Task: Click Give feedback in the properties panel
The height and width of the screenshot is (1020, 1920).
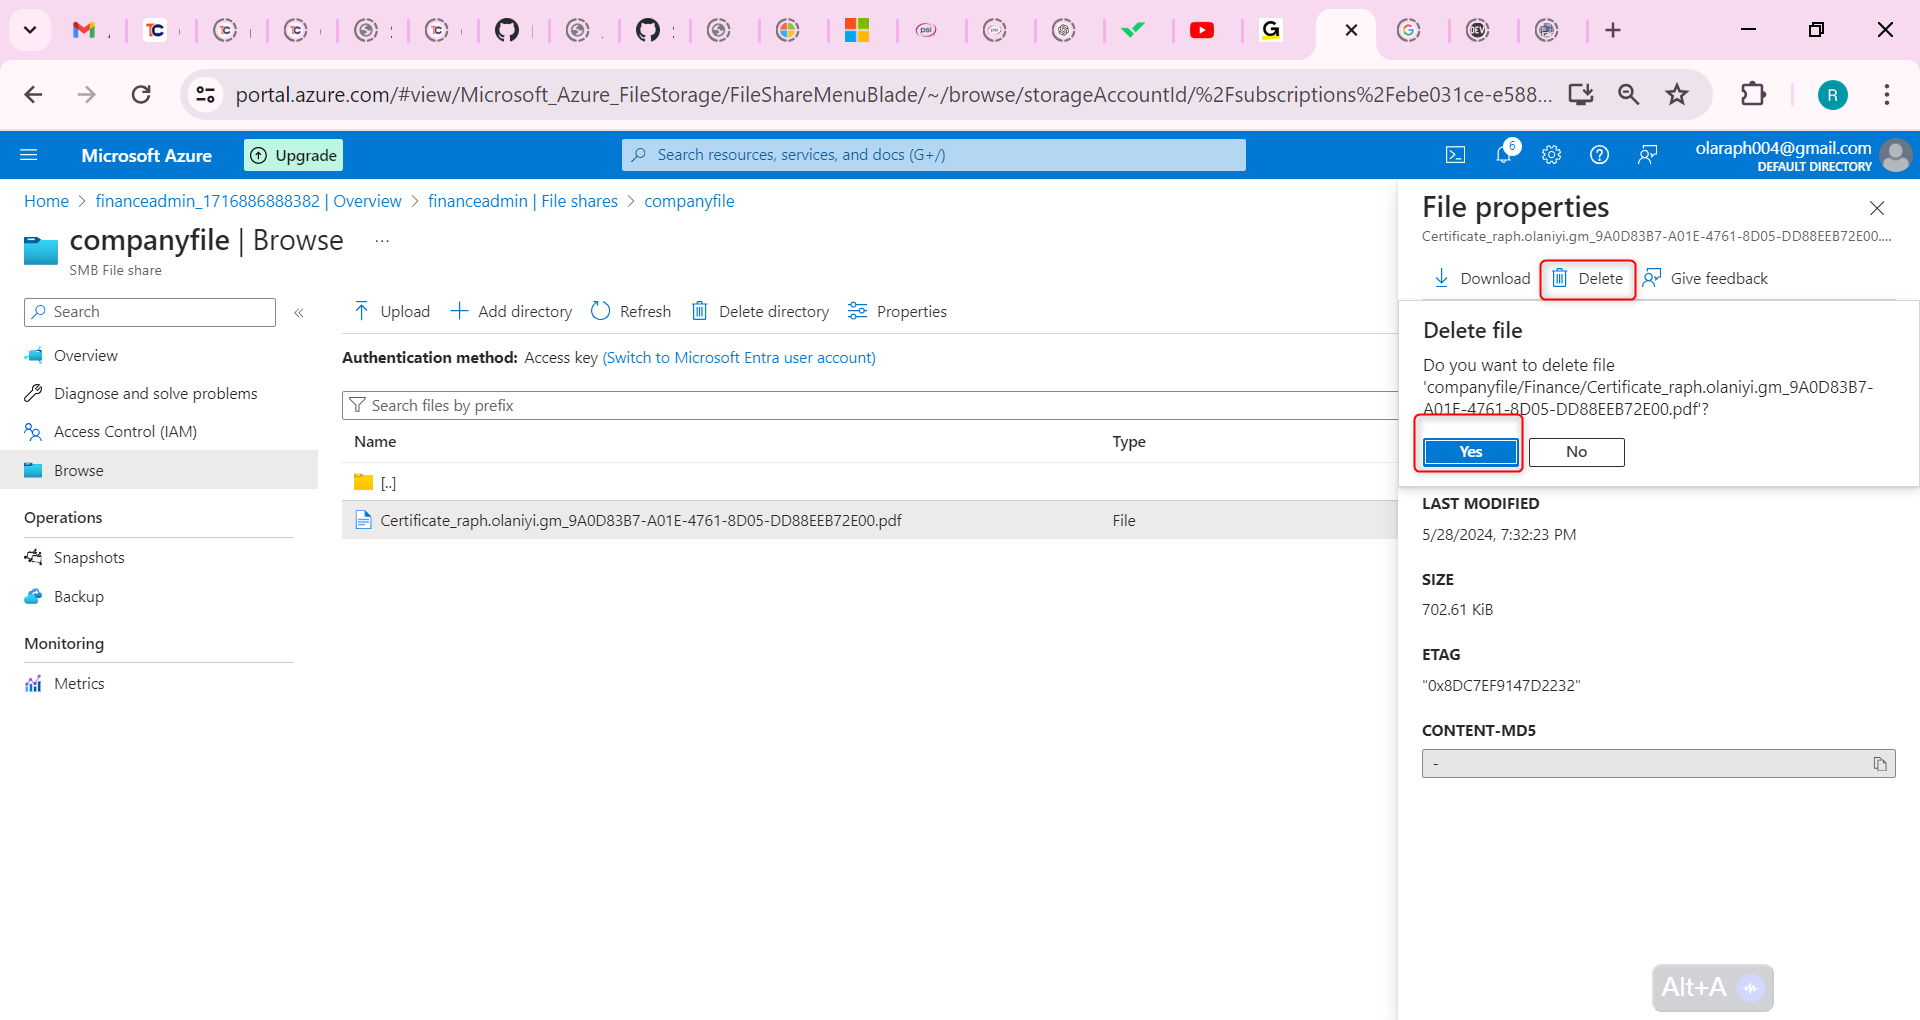Action: pos(1705,278)
